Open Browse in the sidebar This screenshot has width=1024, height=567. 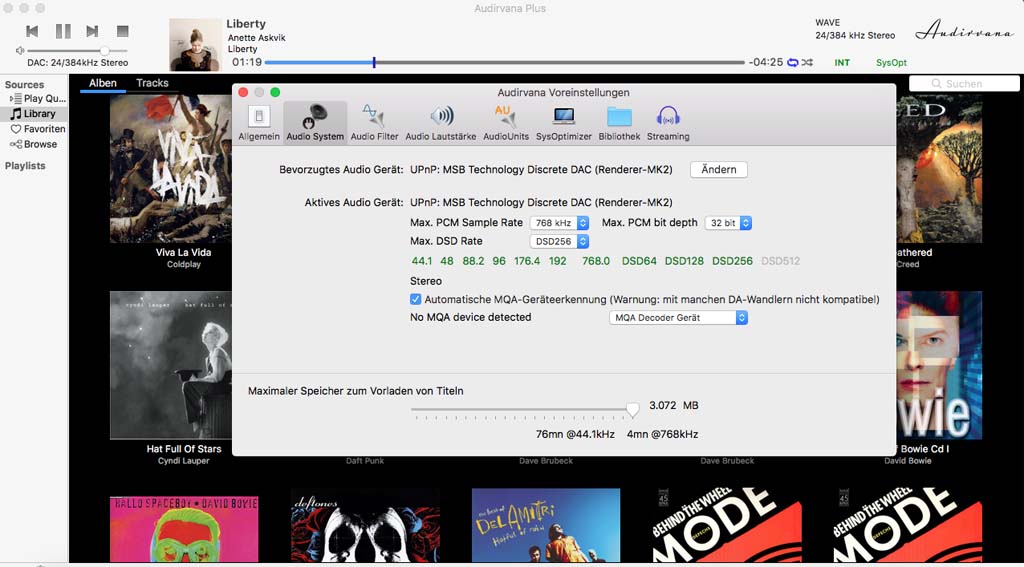coord(34,144)
